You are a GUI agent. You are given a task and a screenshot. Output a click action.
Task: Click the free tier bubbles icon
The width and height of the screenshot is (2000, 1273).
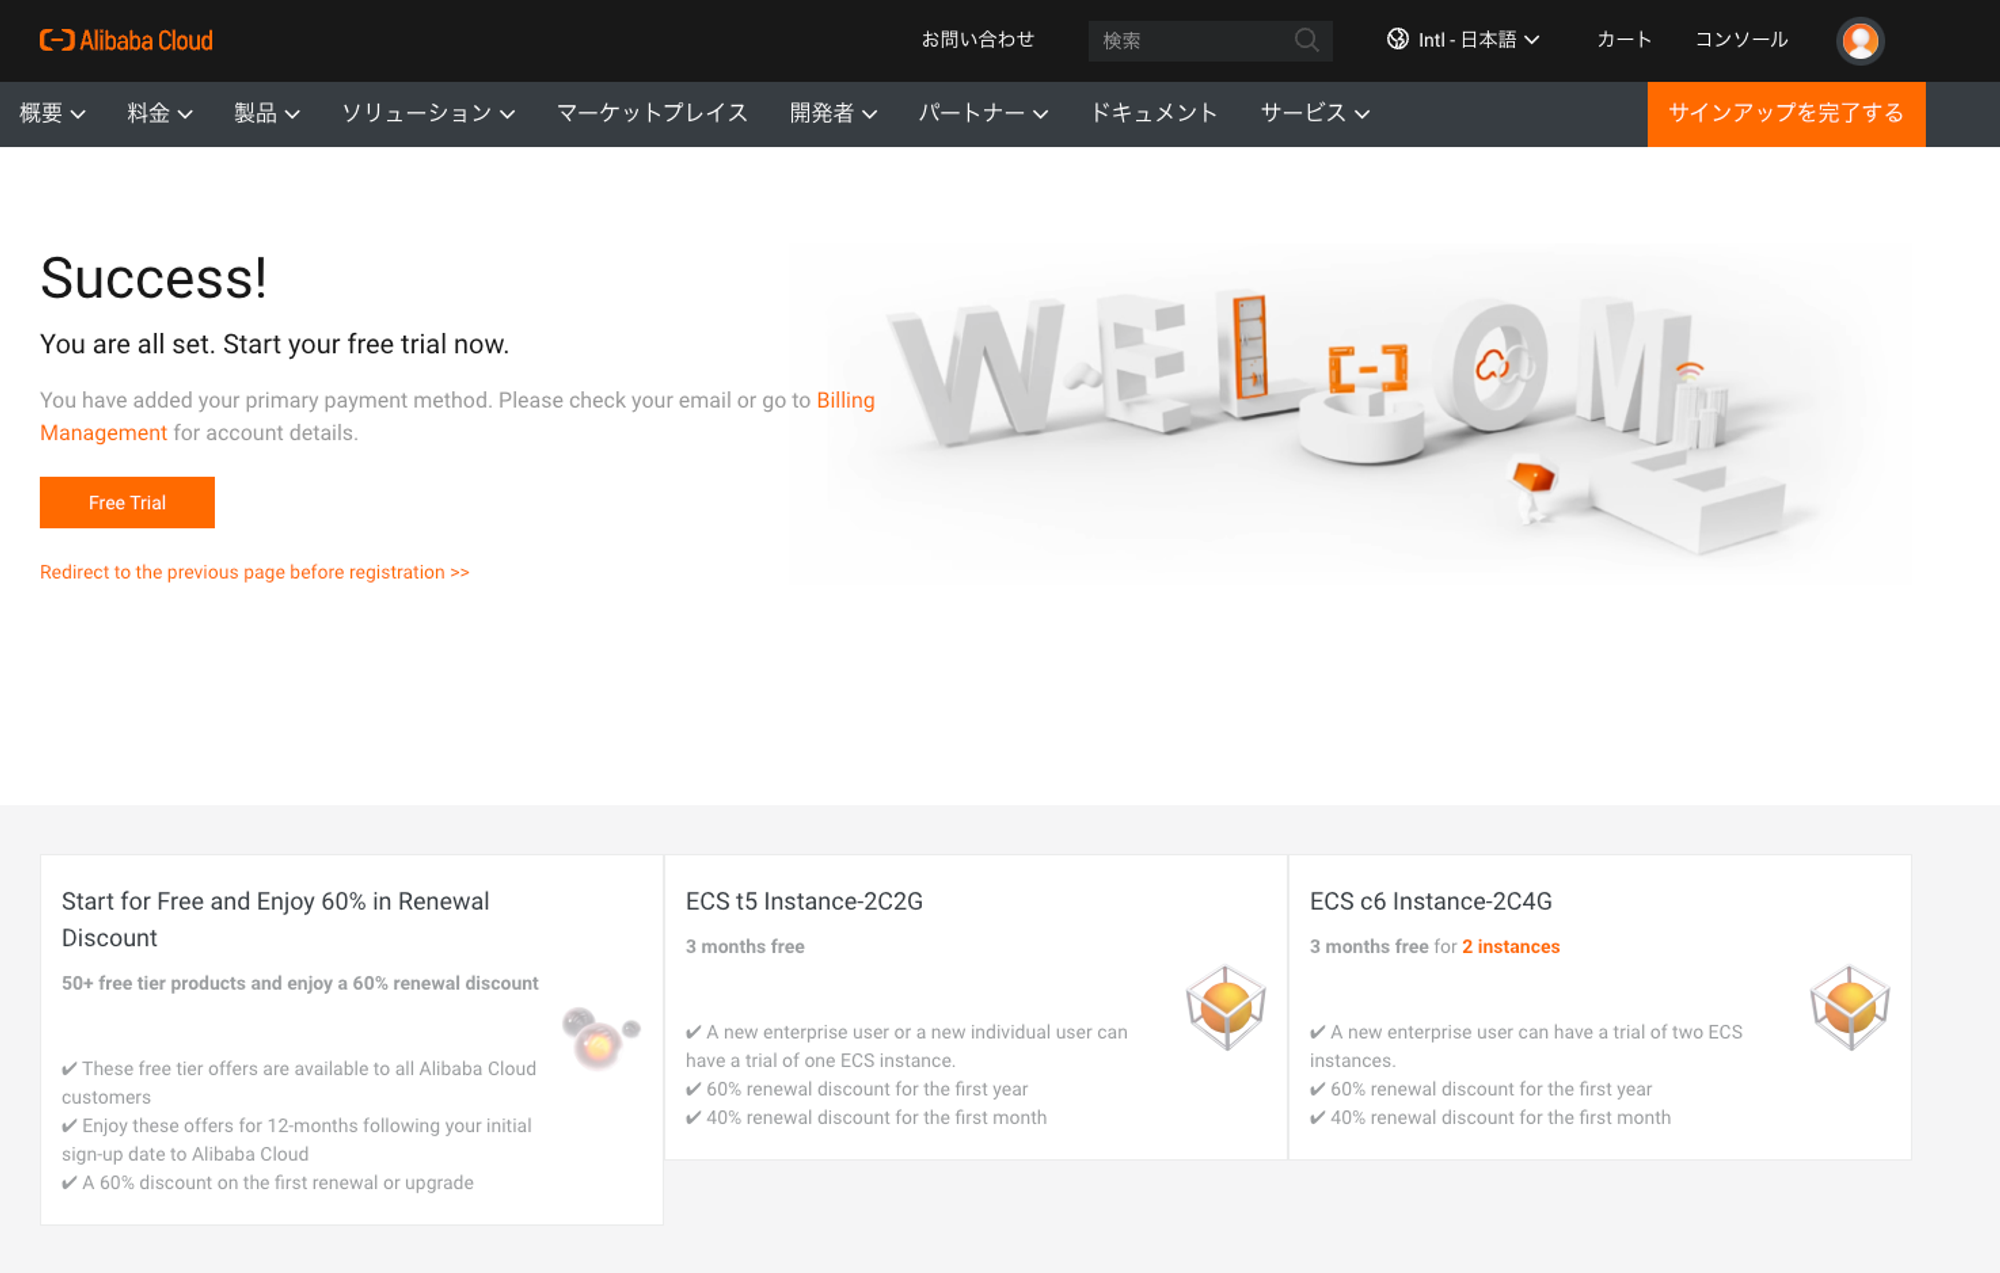[600, 1037]
